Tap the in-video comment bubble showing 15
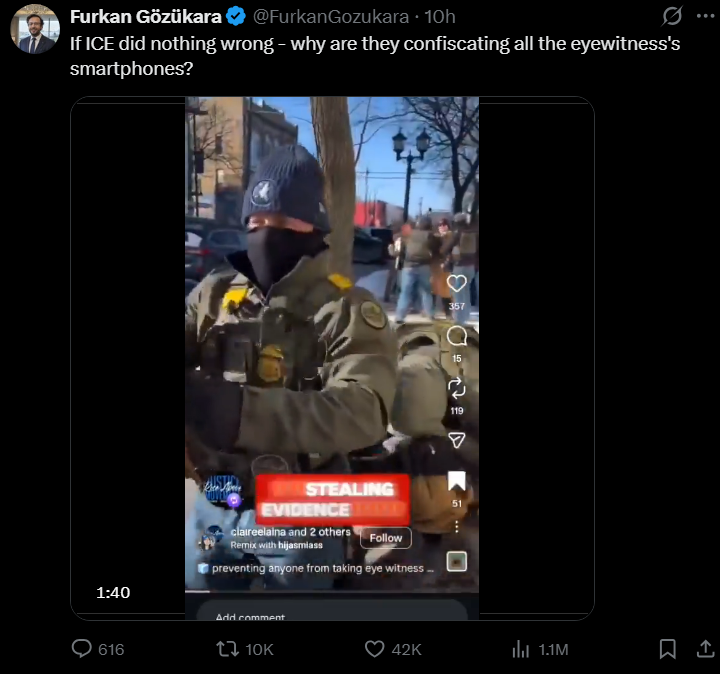The image size is (720, 674). pyautogui.click(x=456, y=336)
